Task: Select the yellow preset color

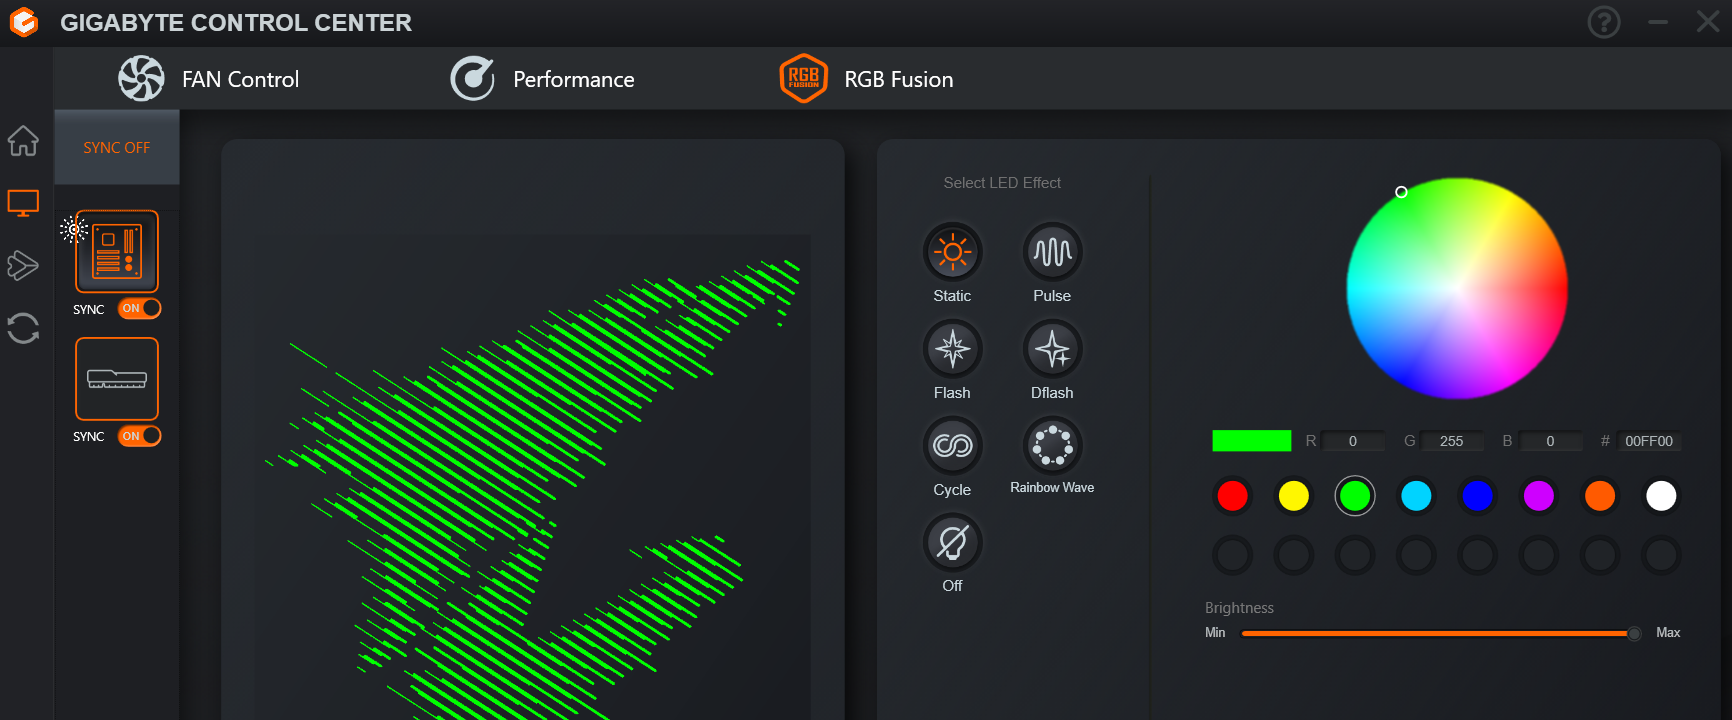Action: tap(1294, 496)
